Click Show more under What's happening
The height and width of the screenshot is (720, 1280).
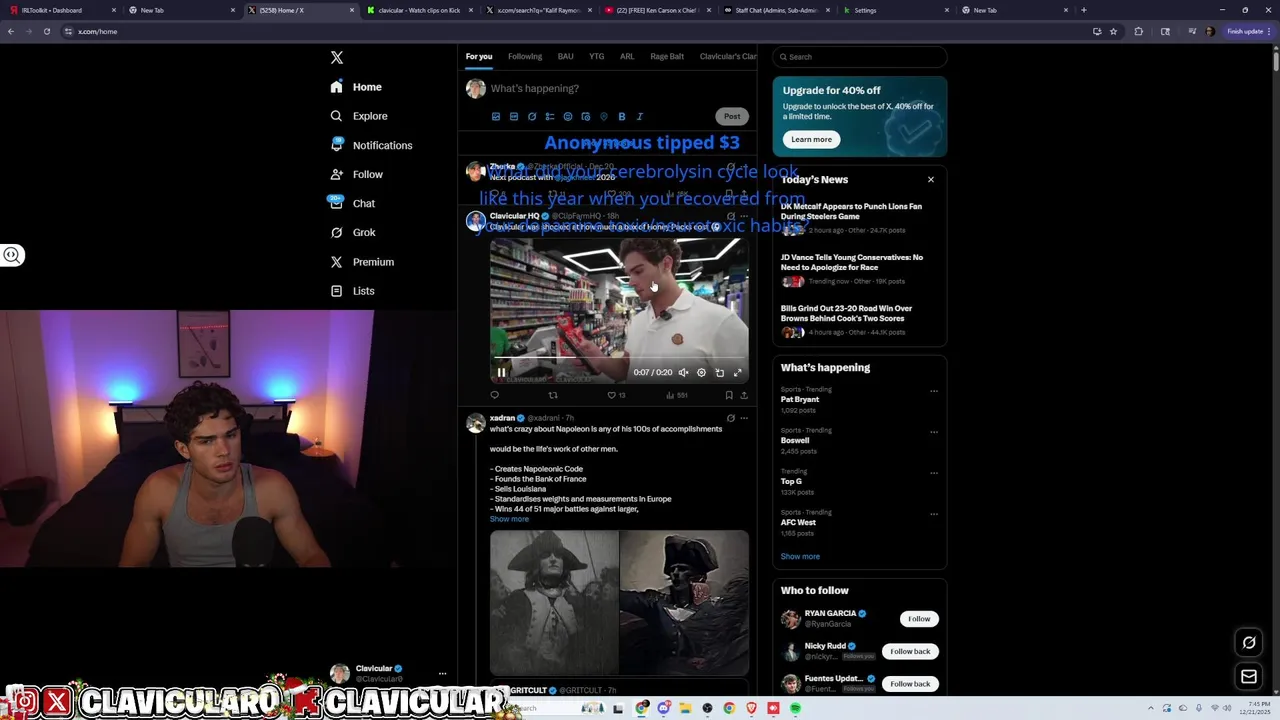click(800, 556)
